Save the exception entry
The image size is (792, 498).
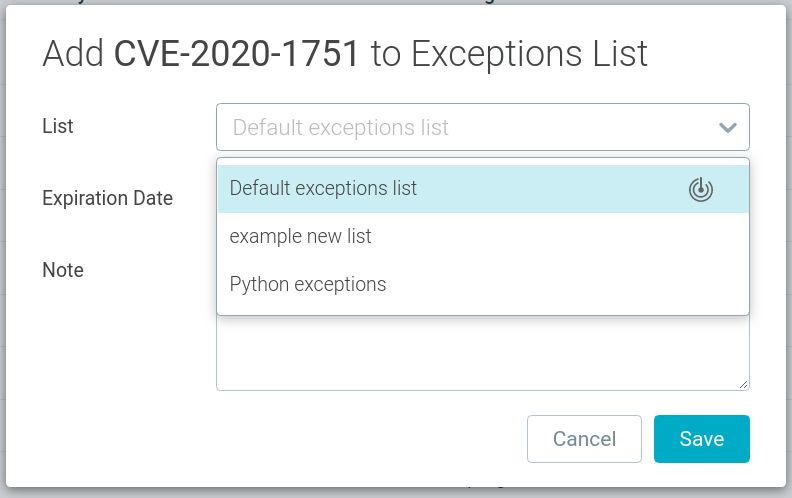(x=702, y=439)
